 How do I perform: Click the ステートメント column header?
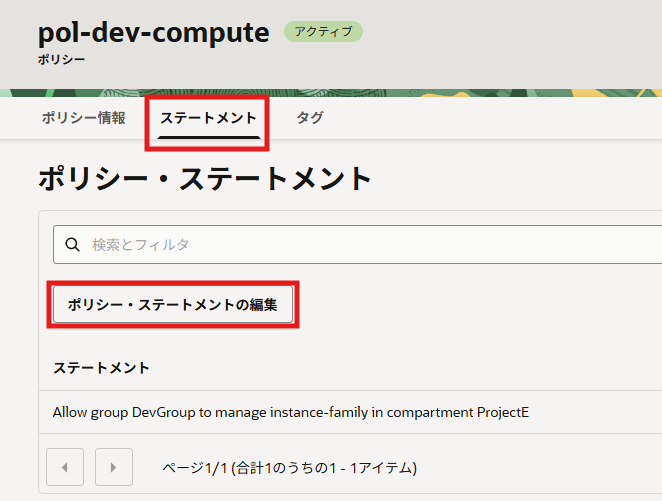(x=101, y=368)
